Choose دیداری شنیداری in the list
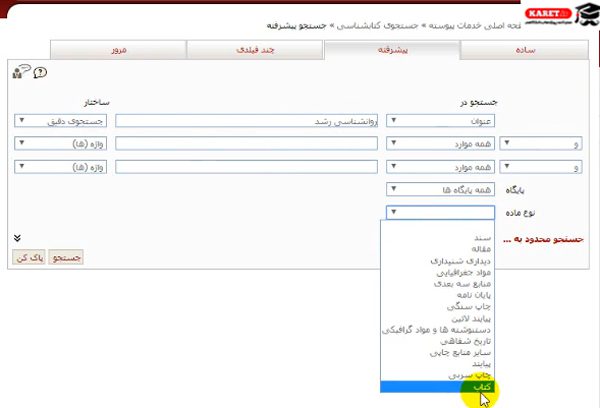This screenshot has height=408, width=600. pyautogui.click(x=437, y=261)
